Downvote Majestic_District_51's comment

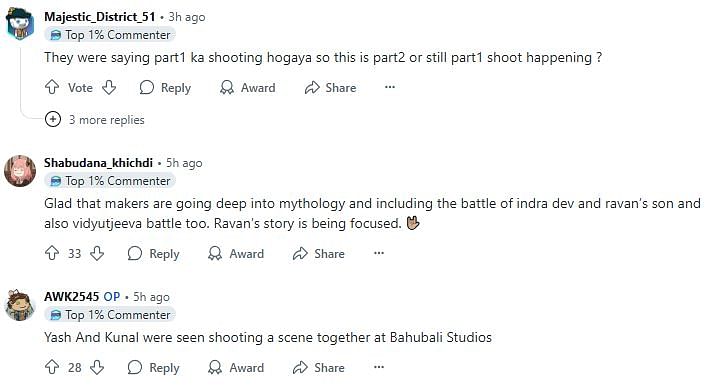click(x=109, y=87)
